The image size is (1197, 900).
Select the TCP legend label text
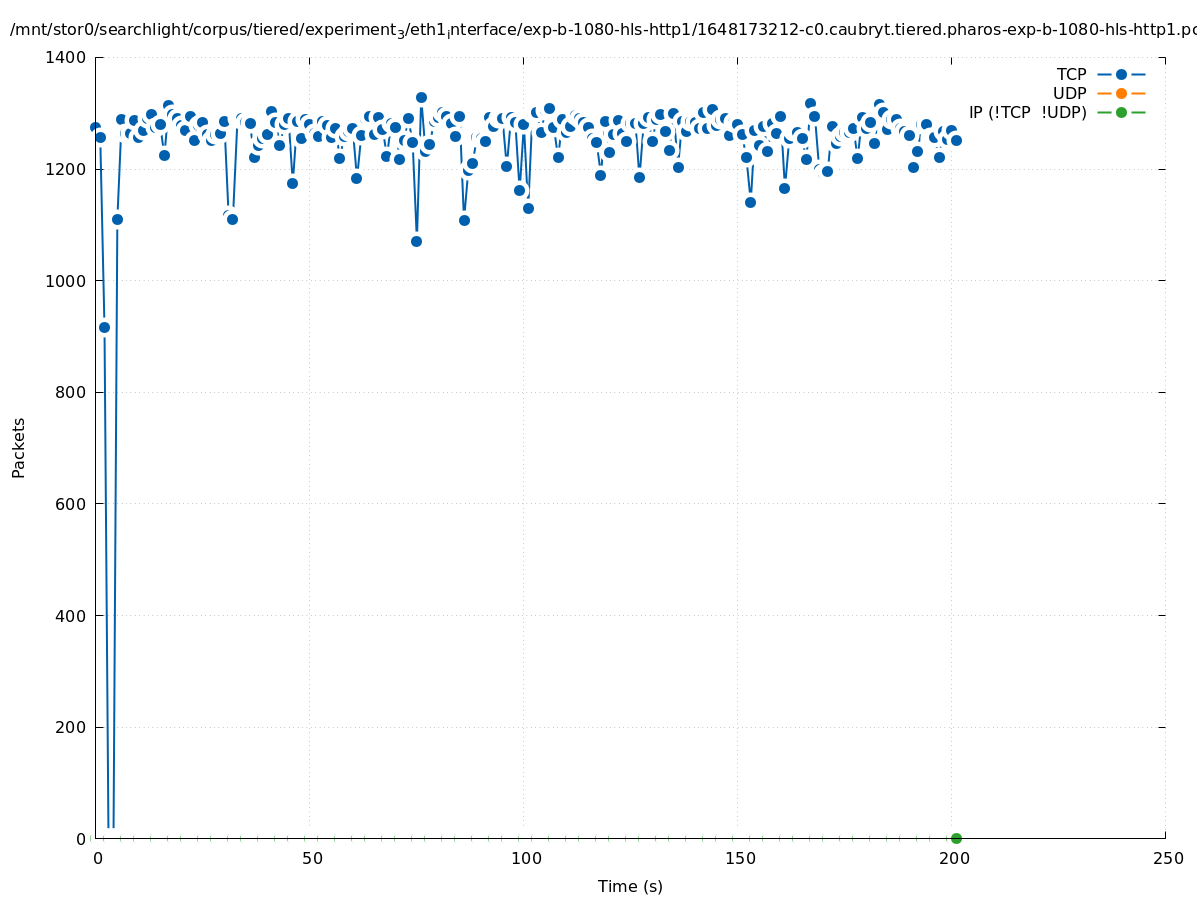(1071, 74)
